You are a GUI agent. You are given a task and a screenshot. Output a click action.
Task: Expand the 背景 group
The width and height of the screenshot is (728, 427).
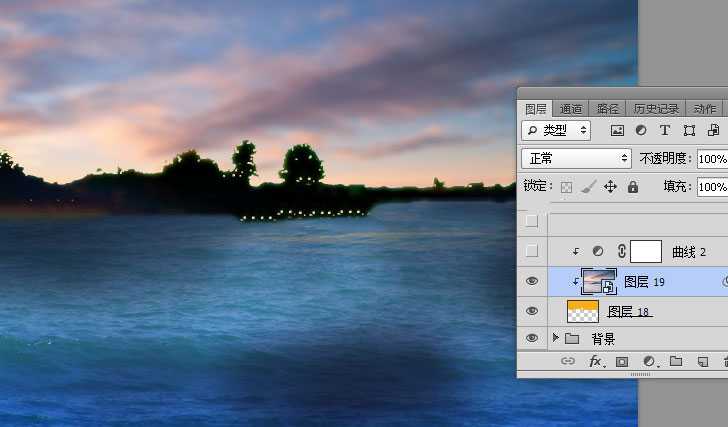[x=555, y=337]
